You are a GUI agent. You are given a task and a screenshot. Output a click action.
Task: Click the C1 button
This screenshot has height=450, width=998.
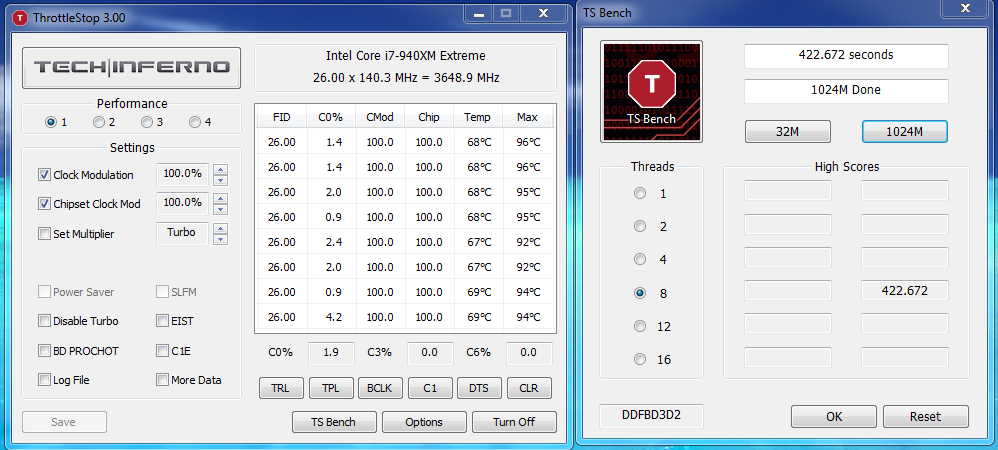pyautogui.click(x=430, y=388)
